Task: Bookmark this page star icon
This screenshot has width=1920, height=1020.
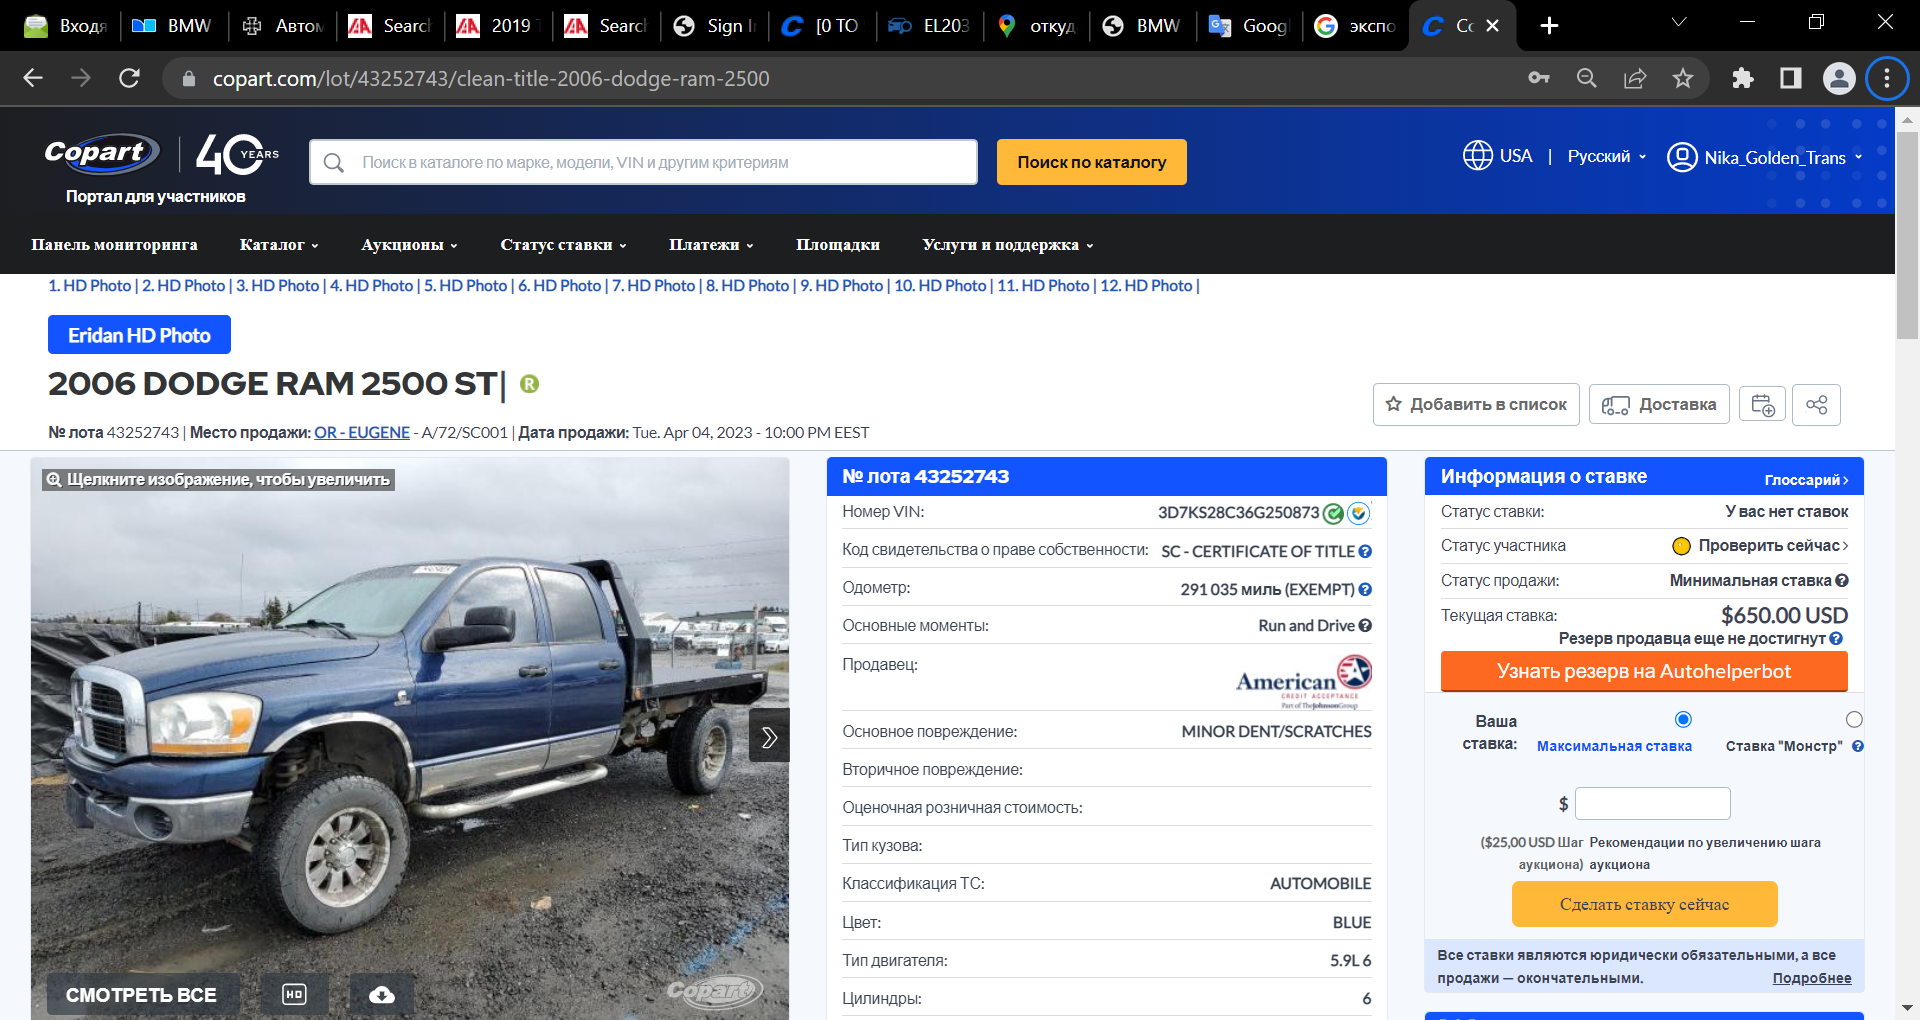Action: coord(1683,78)
